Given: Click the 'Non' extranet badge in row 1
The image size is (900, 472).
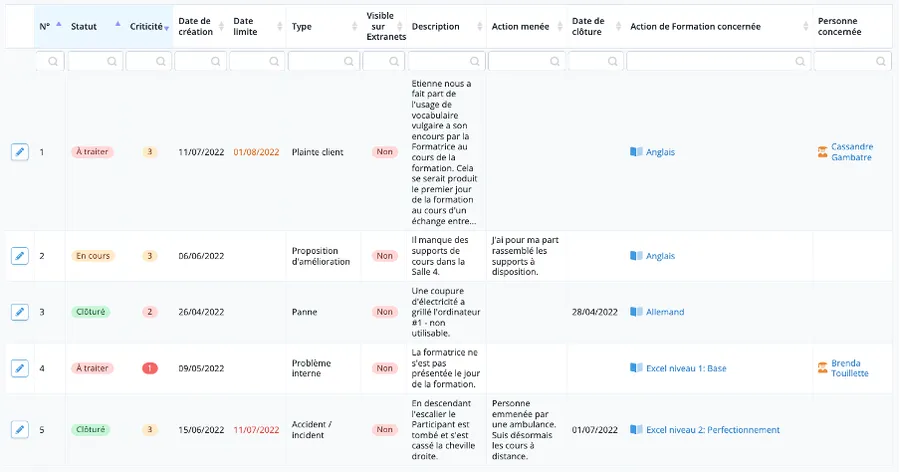Looking at the screenshot, I should pyautogui.click(x=384, y=152).
